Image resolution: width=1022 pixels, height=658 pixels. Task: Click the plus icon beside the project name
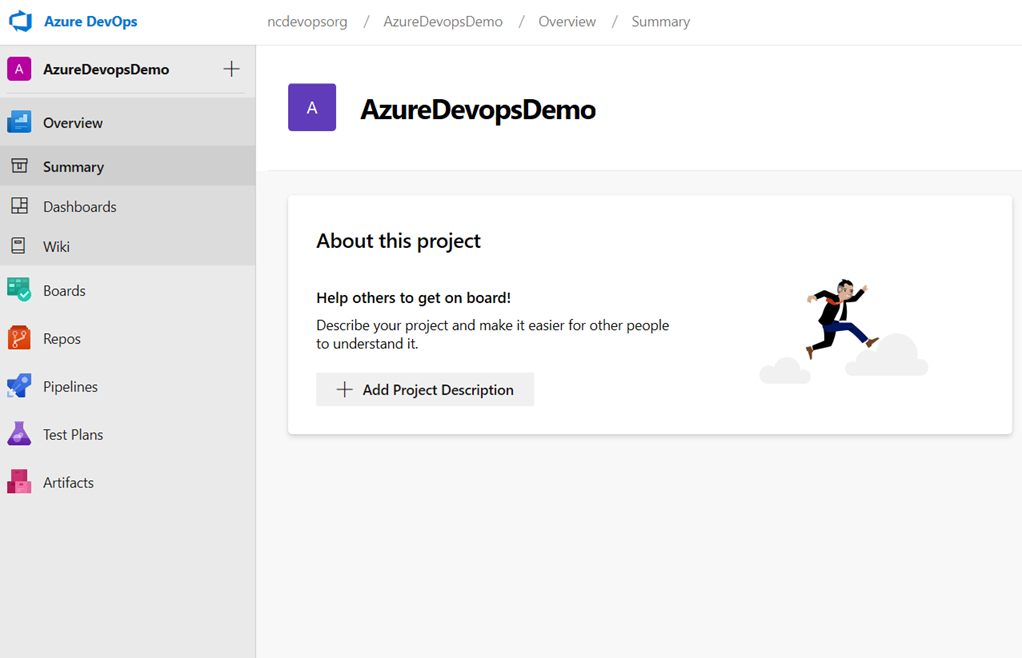coord(231,69)
